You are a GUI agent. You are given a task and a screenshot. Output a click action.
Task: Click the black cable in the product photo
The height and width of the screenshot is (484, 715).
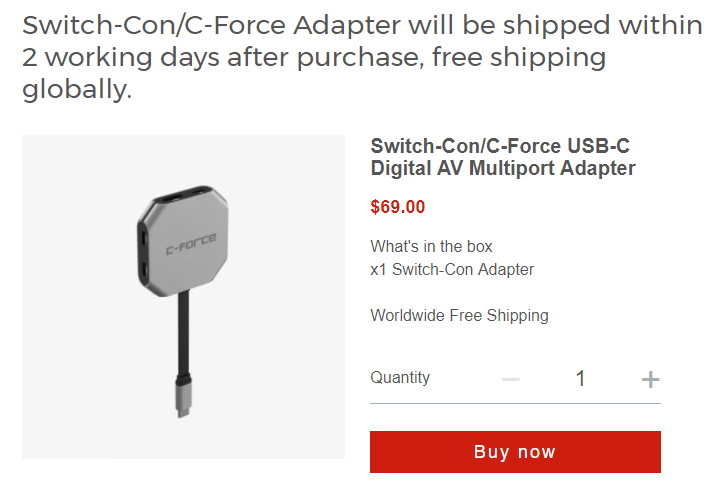(x=183, y=334)
